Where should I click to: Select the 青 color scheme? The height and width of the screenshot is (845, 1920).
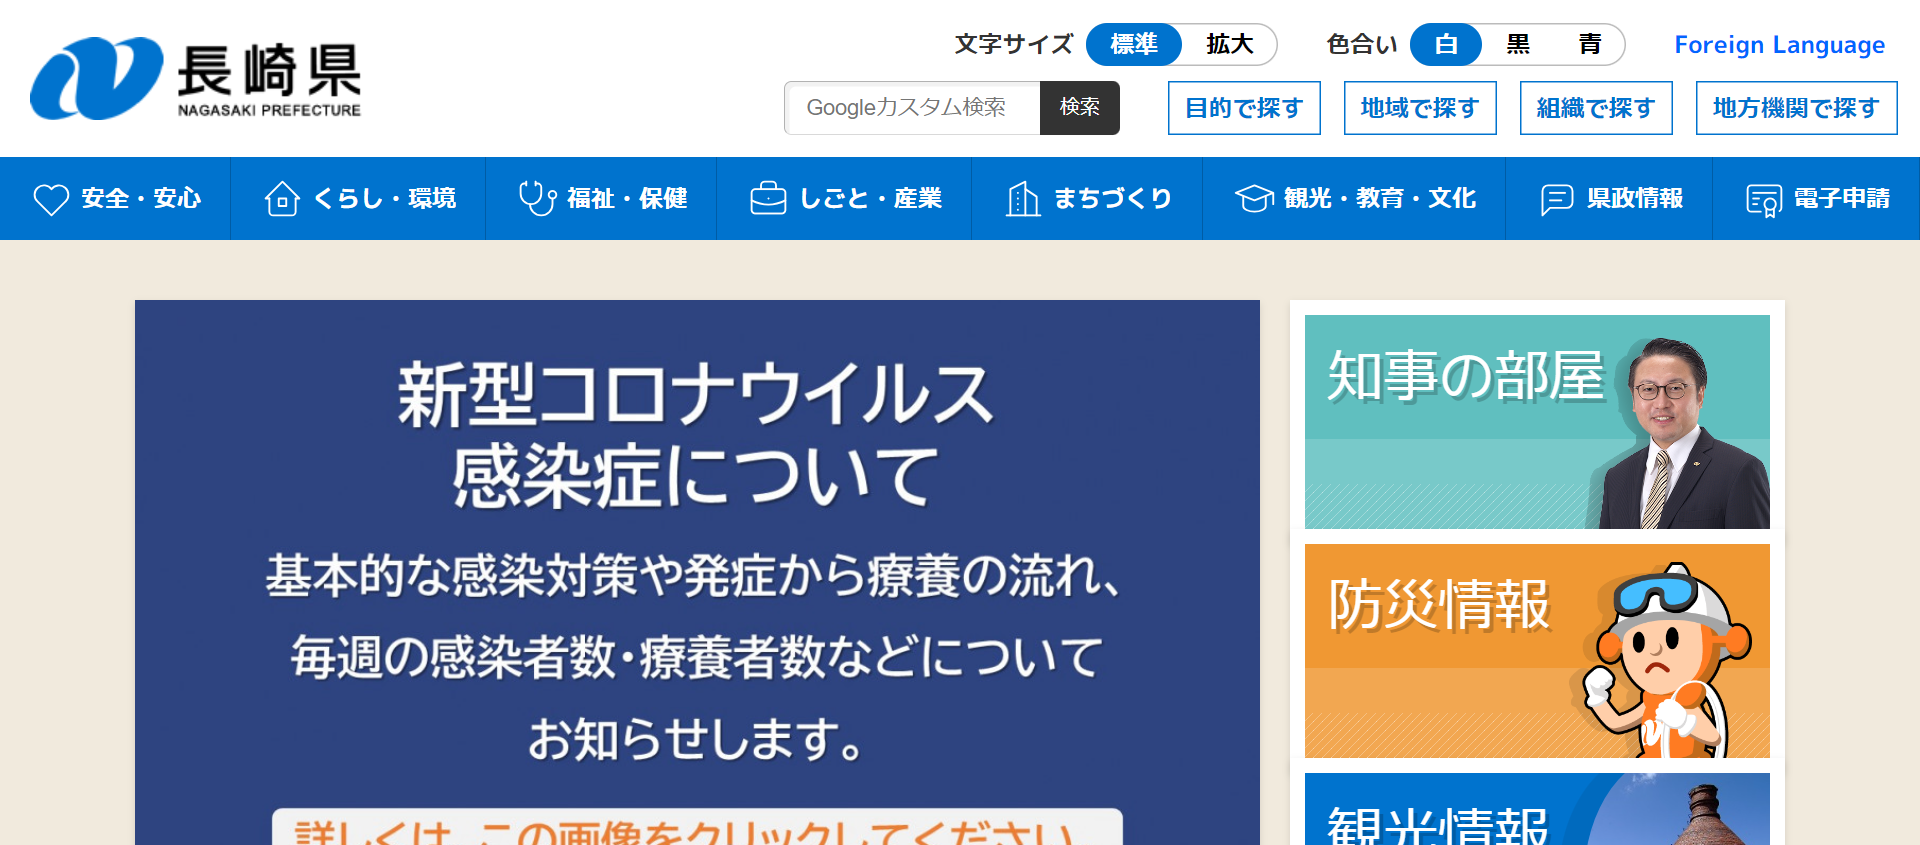pyautogui.click(x=1590, y=45)
